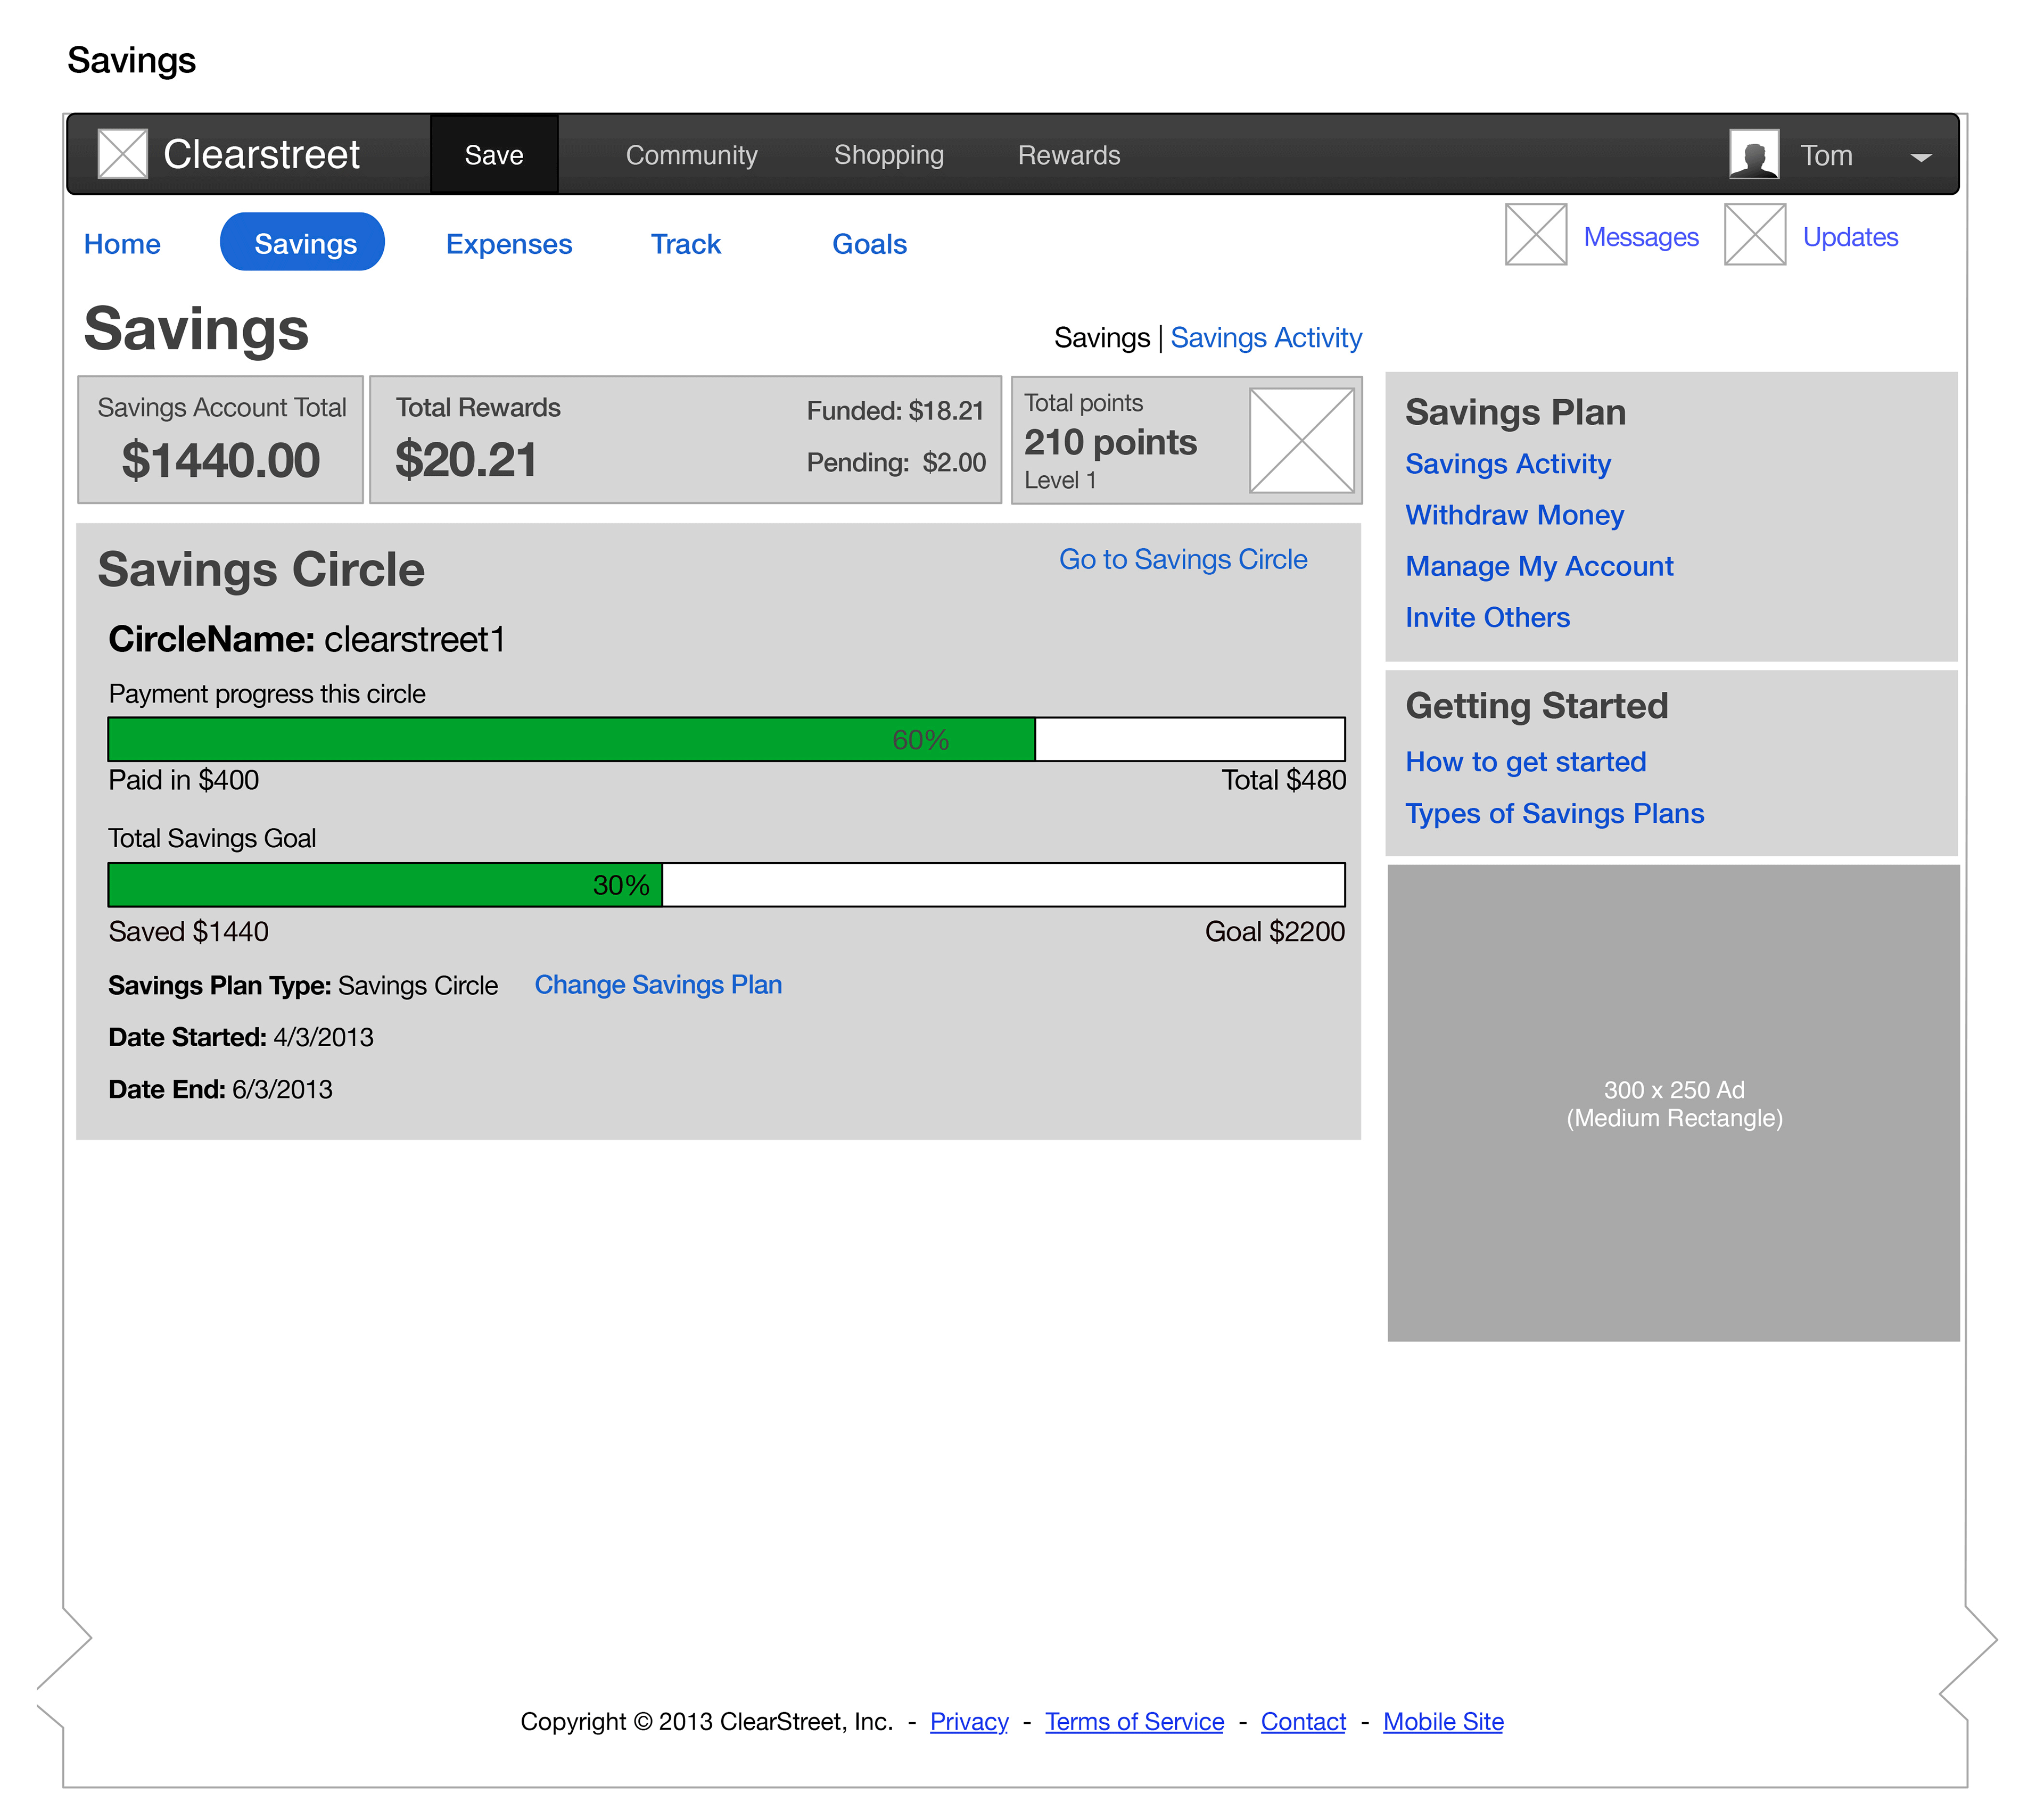The image size is (2044, 1810).
Task: Click the 30% Total Savings Goal bar
Action: [x=726, y=885]
